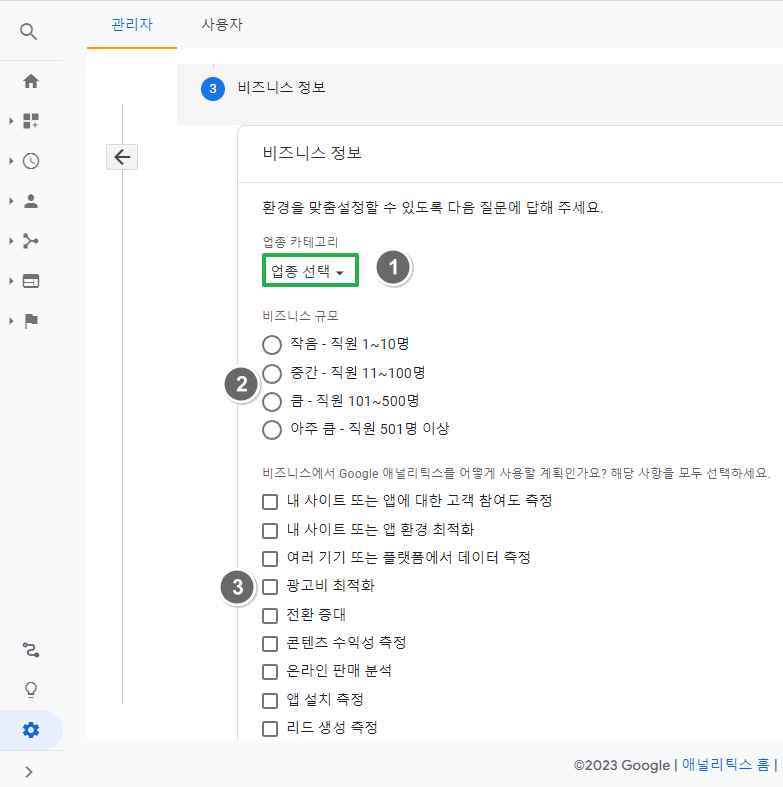
Task: Open the conversions flag icon
Action: coord(31,321)
